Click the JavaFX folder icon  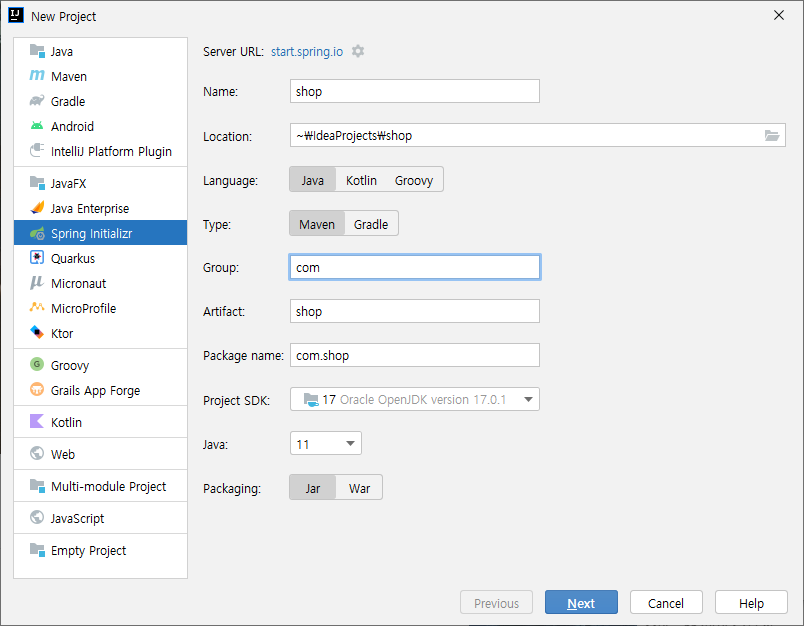click(x=37, y=183)
